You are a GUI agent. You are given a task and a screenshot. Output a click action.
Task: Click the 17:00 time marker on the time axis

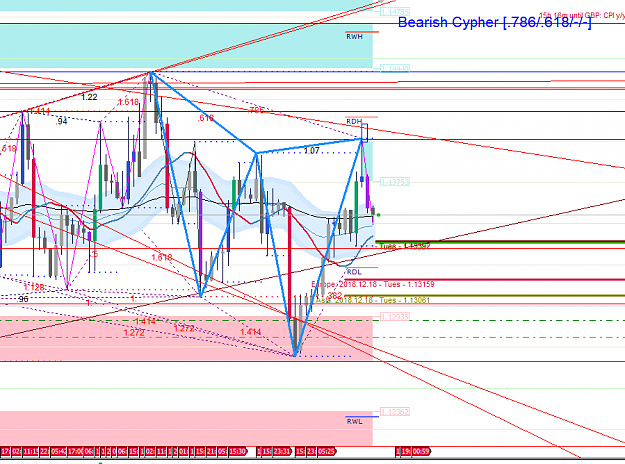(x=75, y=452)
